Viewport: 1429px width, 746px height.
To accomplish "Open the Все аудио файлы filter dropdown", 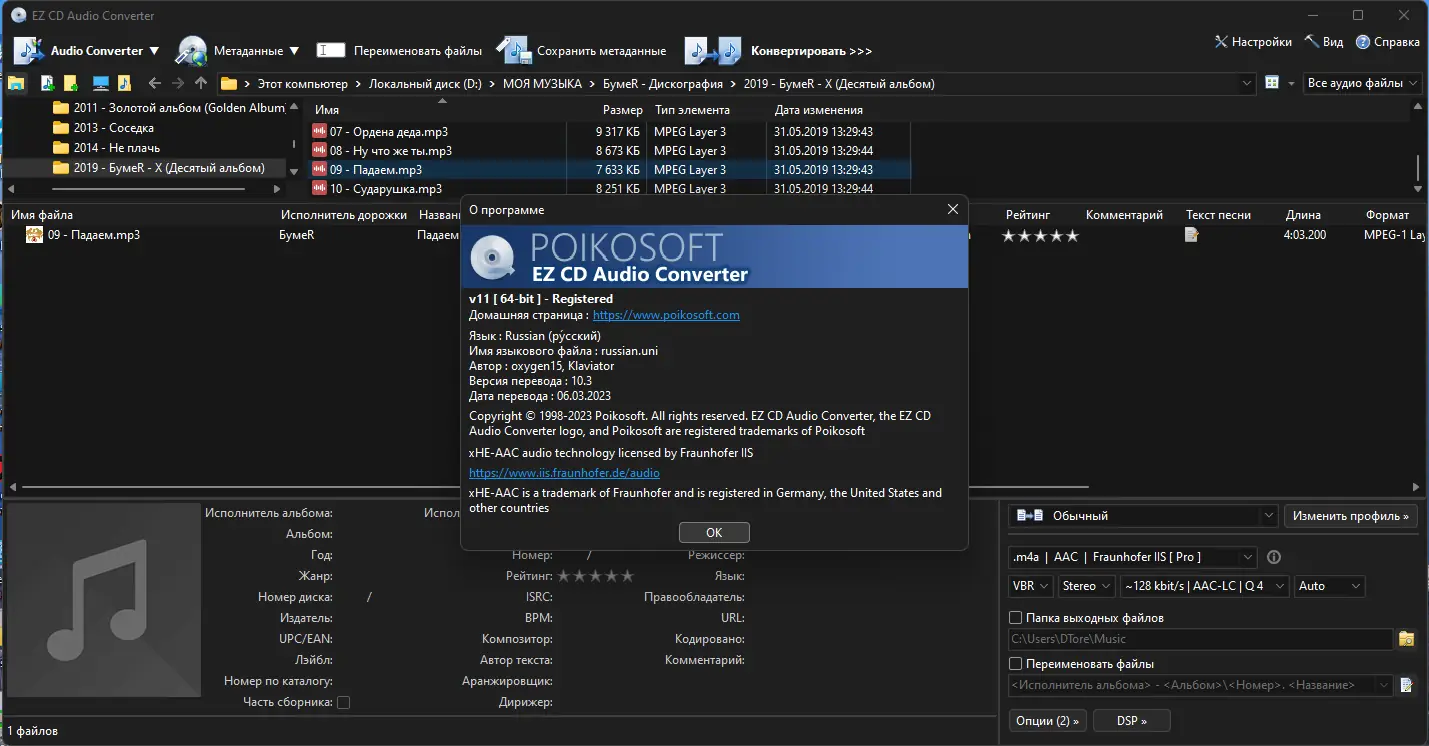I will [x=1364, y=84].
